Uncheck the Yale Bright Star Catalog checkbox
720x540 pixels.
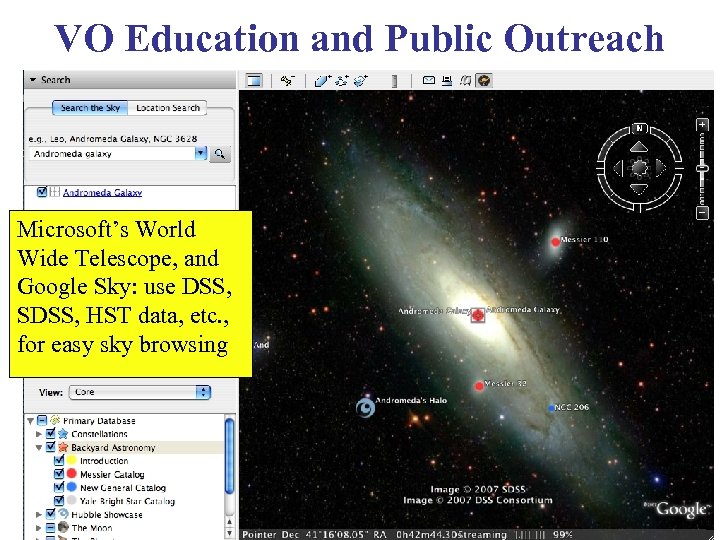(x=59, y=500)
